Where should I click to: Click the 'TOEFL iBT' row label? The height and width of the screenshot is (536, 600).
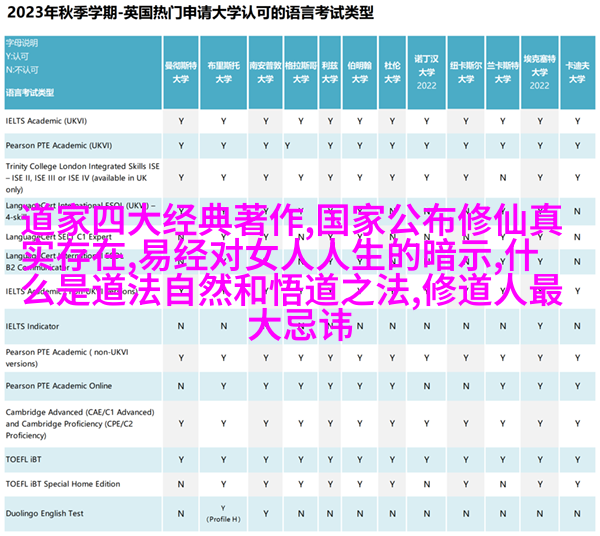23,459
